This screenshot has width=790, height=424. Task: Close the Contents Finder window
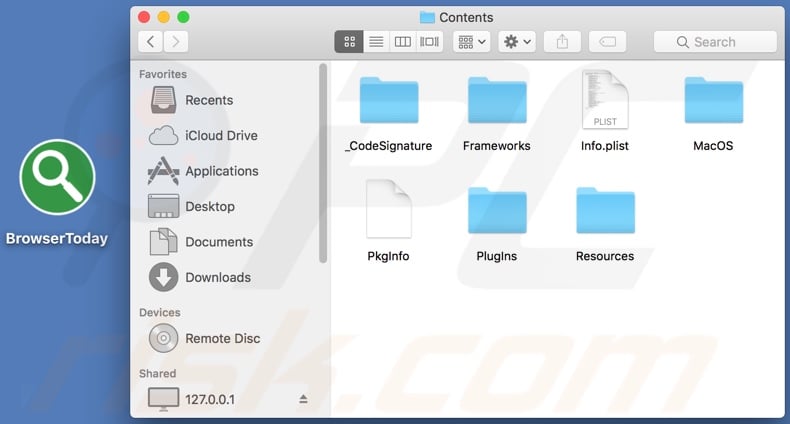pos(144,17)
